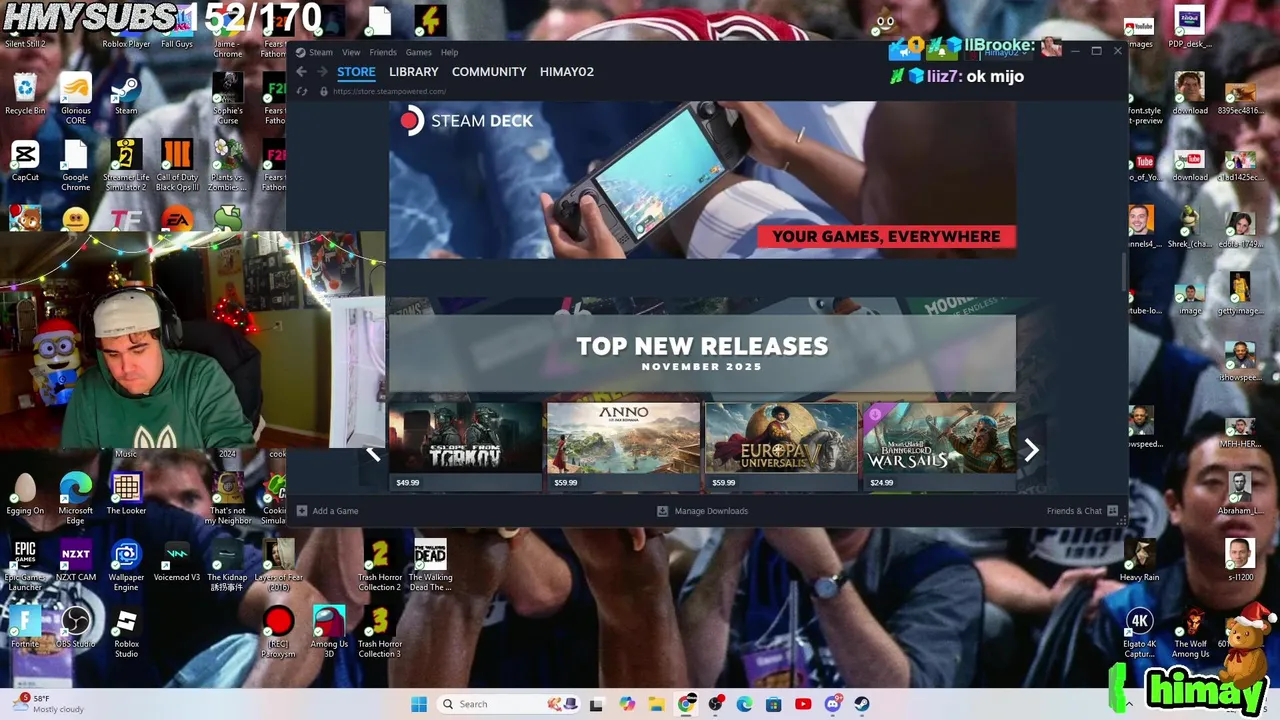1280x720 pixels.
Task: Open Discord from the taskbar
Action: (x=832, y=704)
